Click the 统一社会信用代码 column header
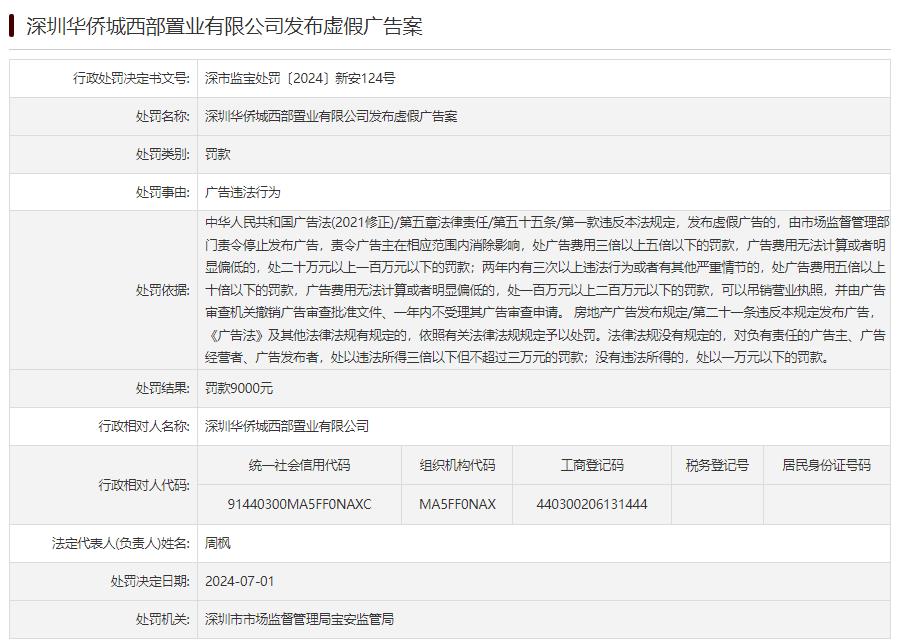Image resolution: width=898 pixels, height=644 pixels. pos(300,465)
